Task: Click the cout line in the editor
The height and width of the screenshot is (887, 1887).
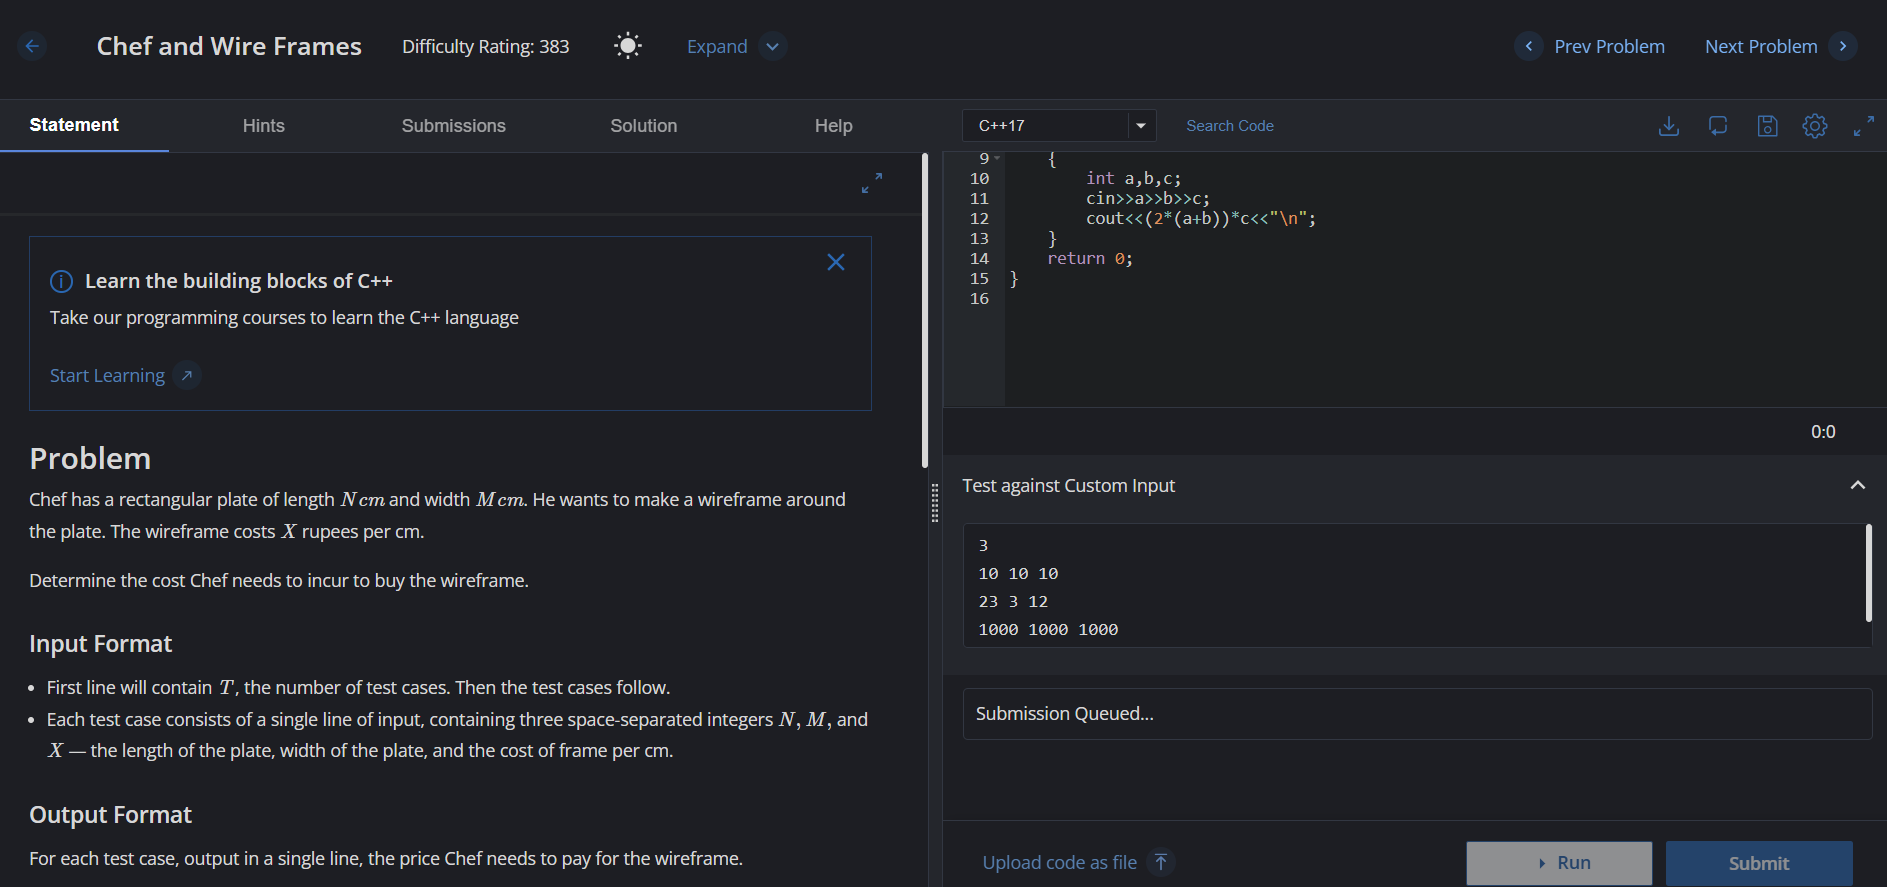Action: click(x=1201, y=219)
